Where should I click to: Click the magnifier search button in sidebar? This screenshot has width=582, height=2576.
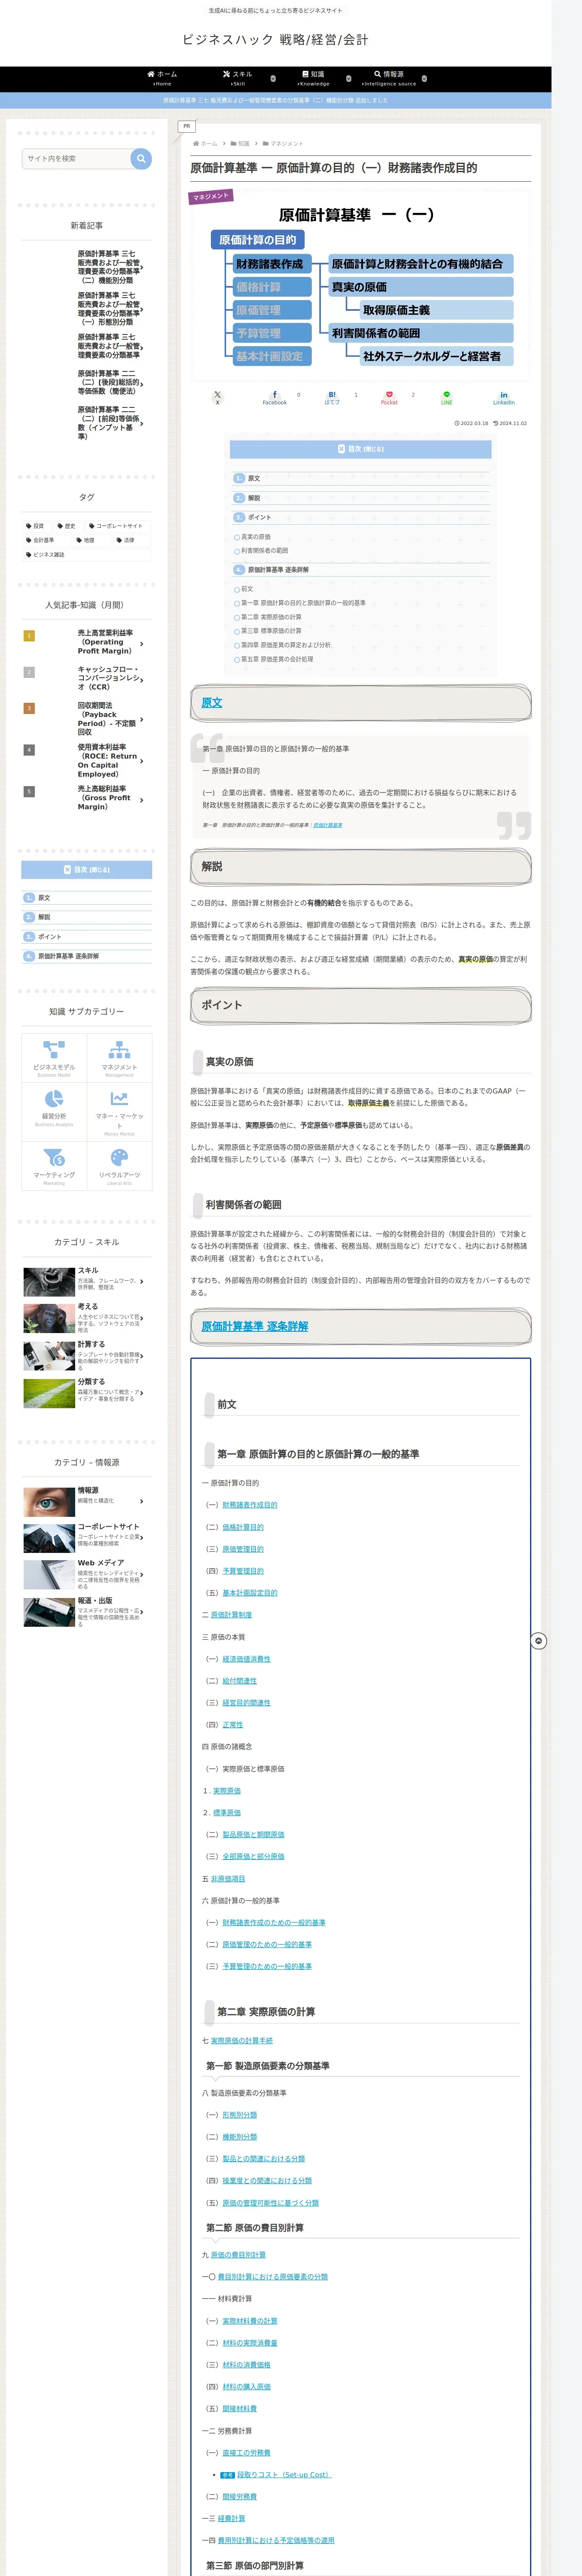[x=141, y=159]
